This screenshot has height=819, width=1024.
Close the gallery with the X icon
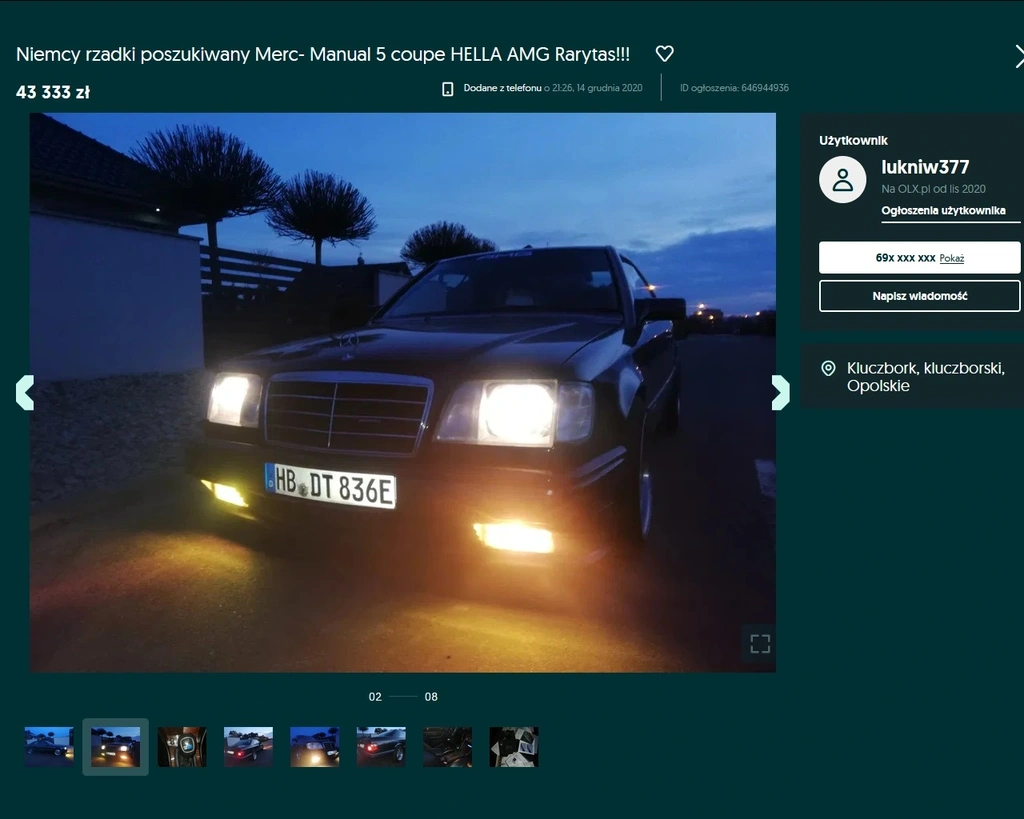pos(1019,56)
